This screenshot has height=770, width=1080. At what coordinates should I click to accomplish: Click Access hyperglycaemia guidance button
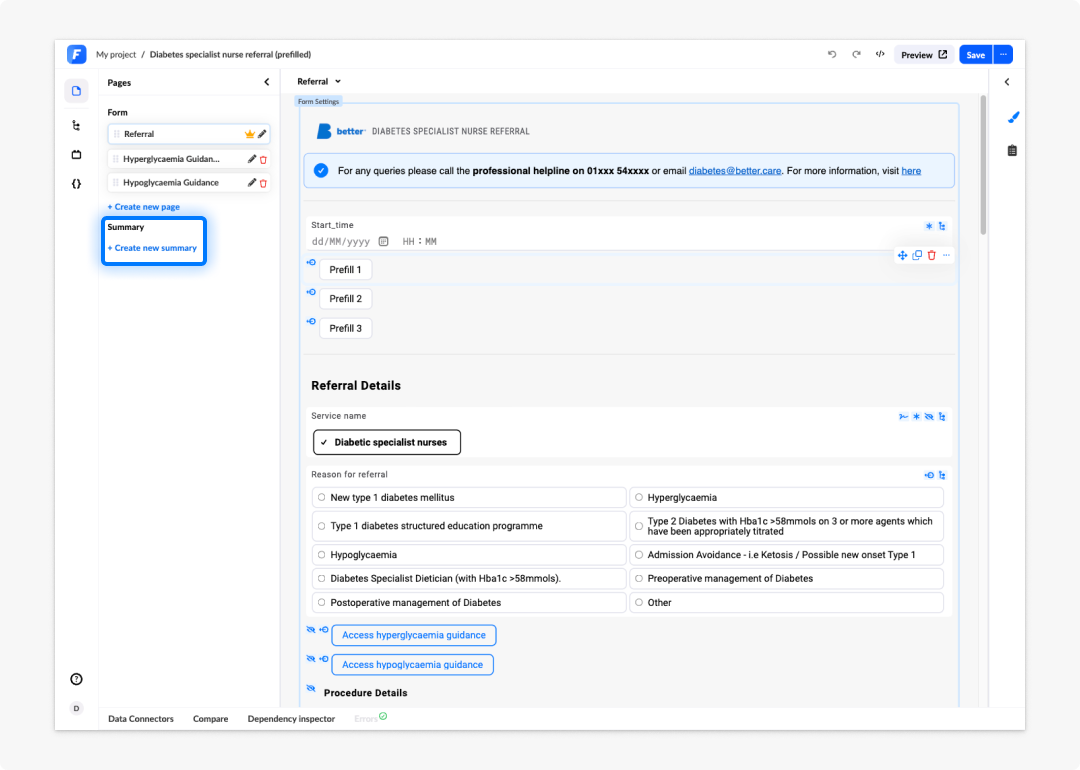pyautogui.click(x=414, y=635)
